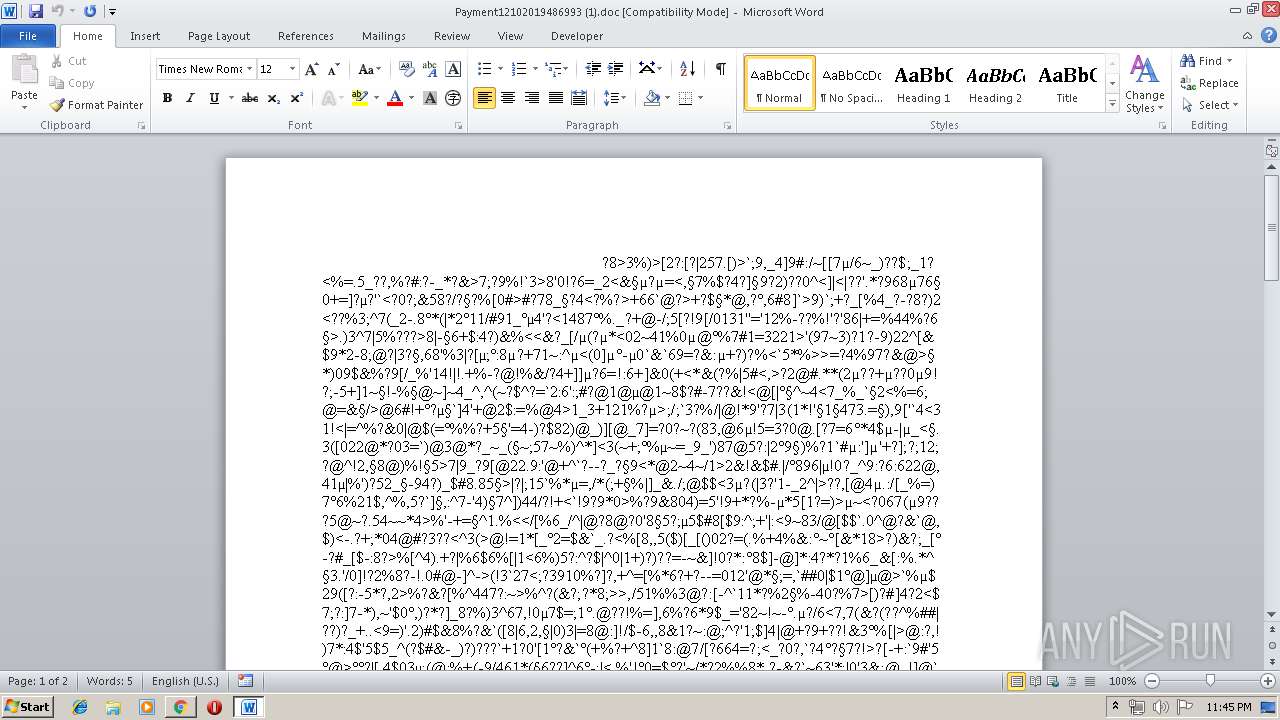
Task: Click the vertical scrollbar thumb
Action: 1272,228
